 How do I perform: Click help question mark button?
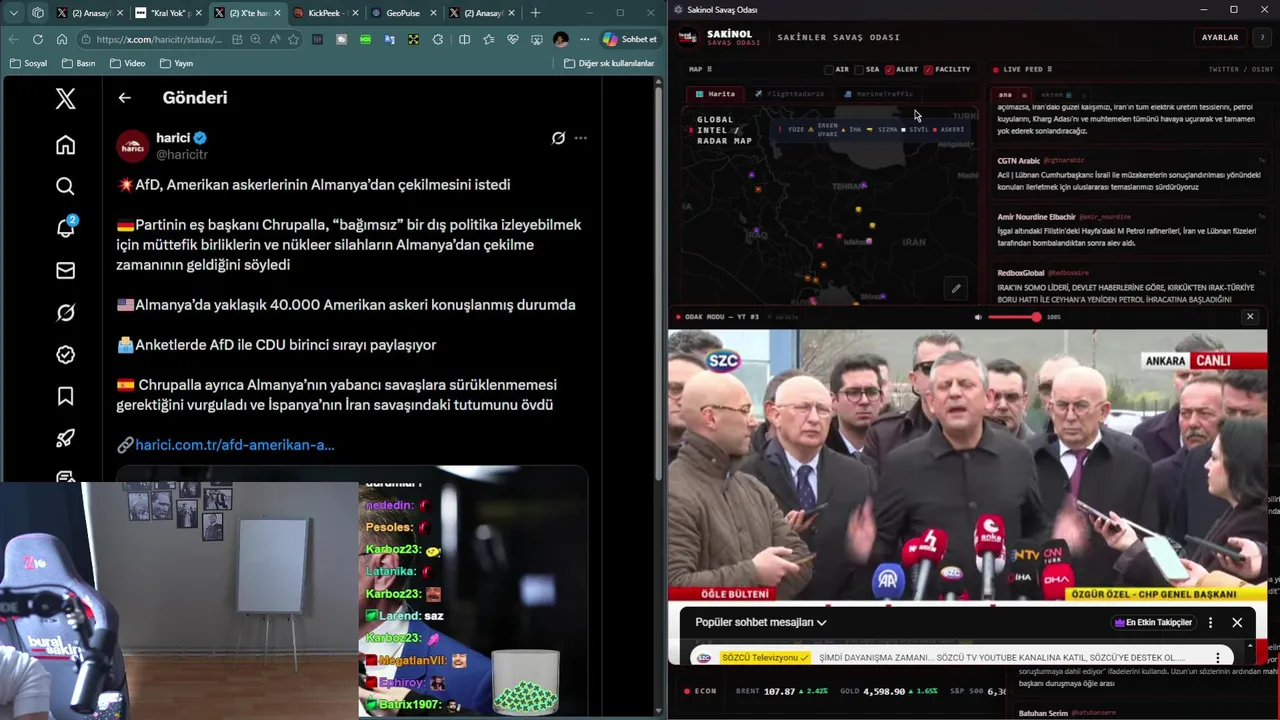(1261, 37)
